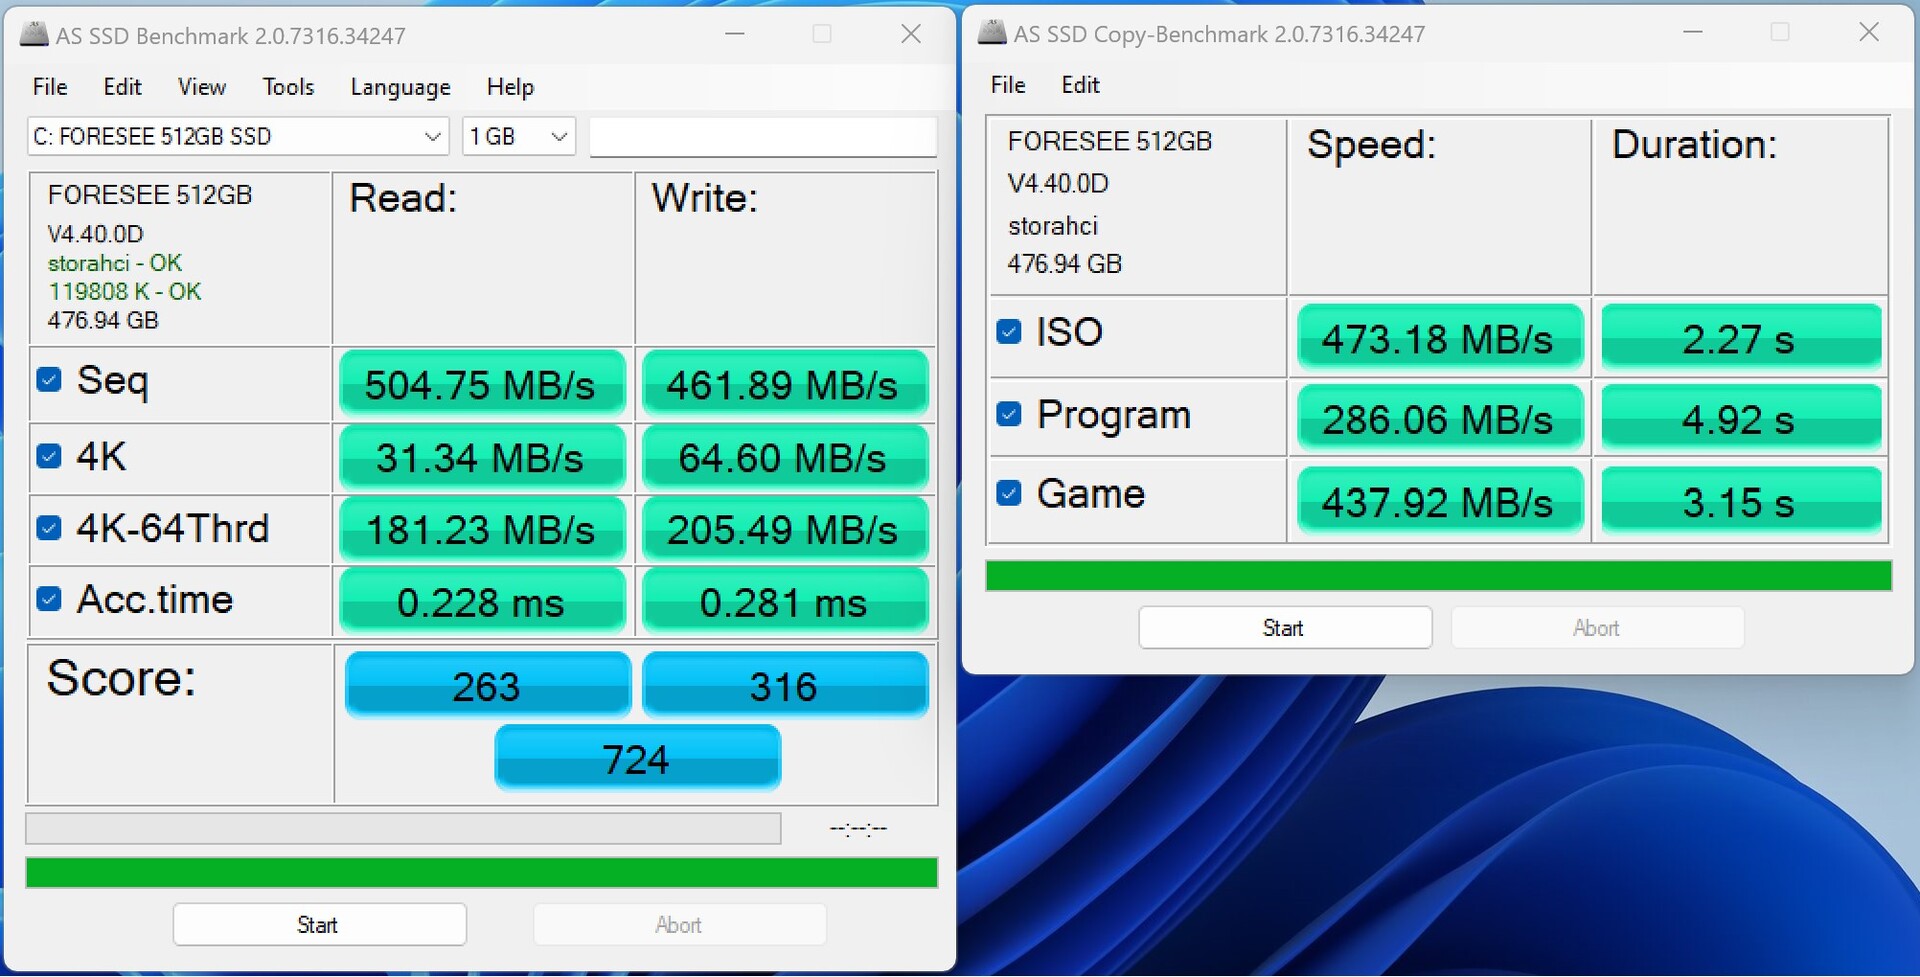Toggle the Program copy test checkbox

tap(1009, 414)
